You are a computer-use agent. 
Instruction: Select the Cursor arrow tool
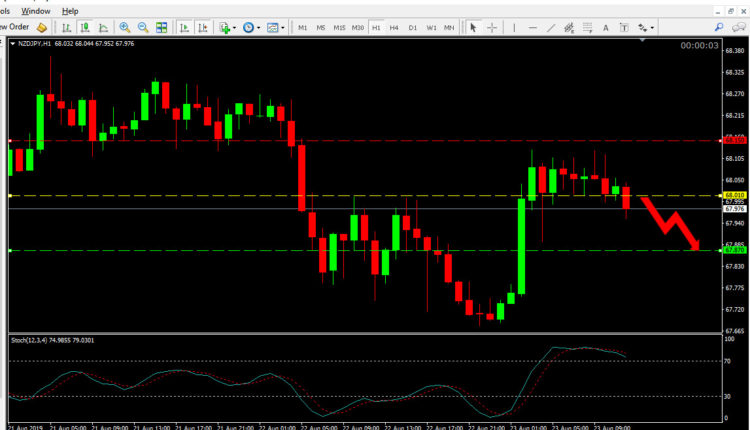click(473, 28)
